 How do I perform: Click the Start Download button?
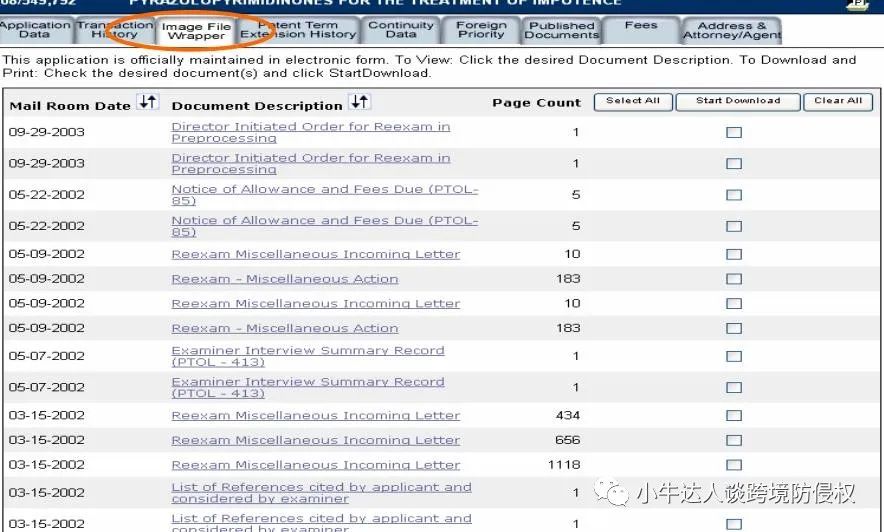click(x=738, y=102)
